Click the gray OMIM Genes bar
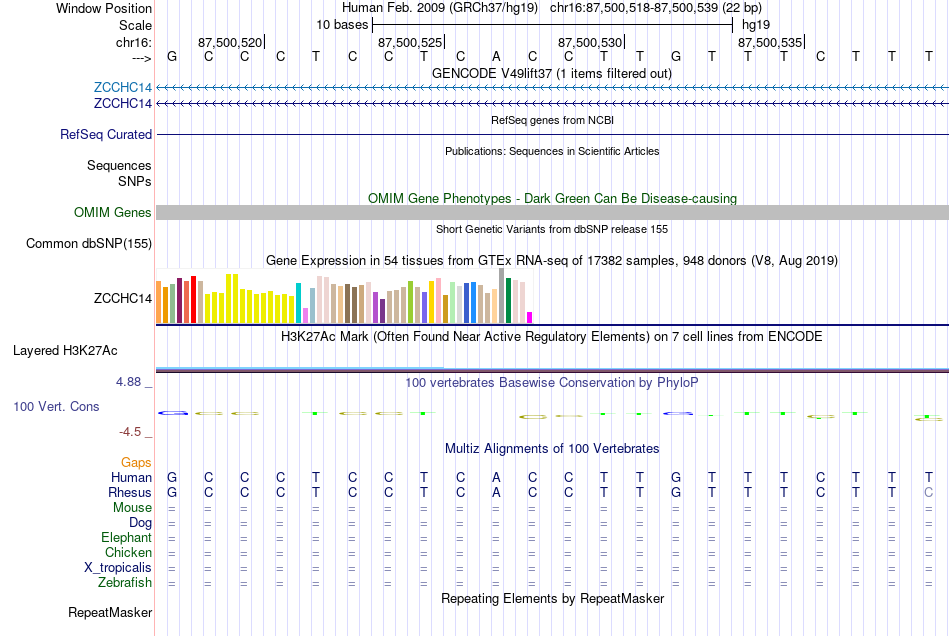Screen dimensions: 950x636 coord(552,212)
